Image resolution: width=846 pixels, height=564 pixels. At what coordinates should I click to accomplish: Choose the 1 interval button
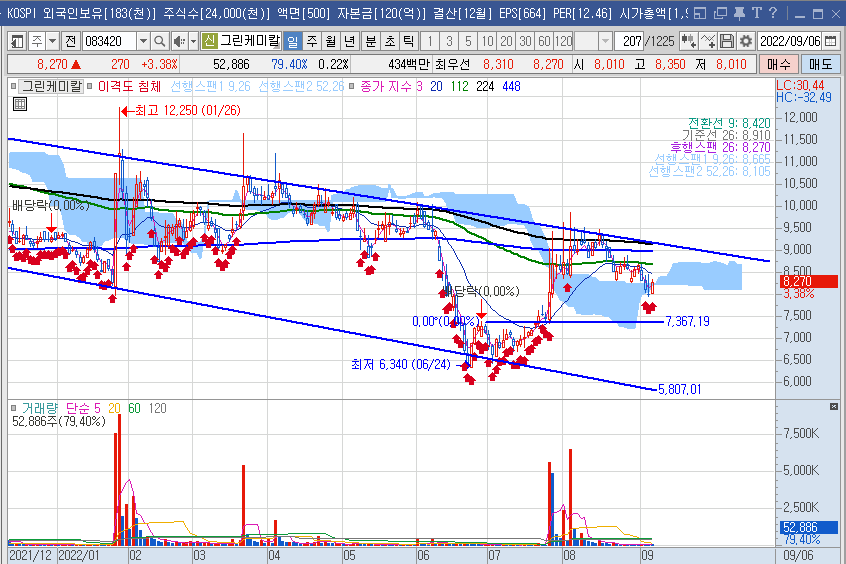click(x=430, y=41)
